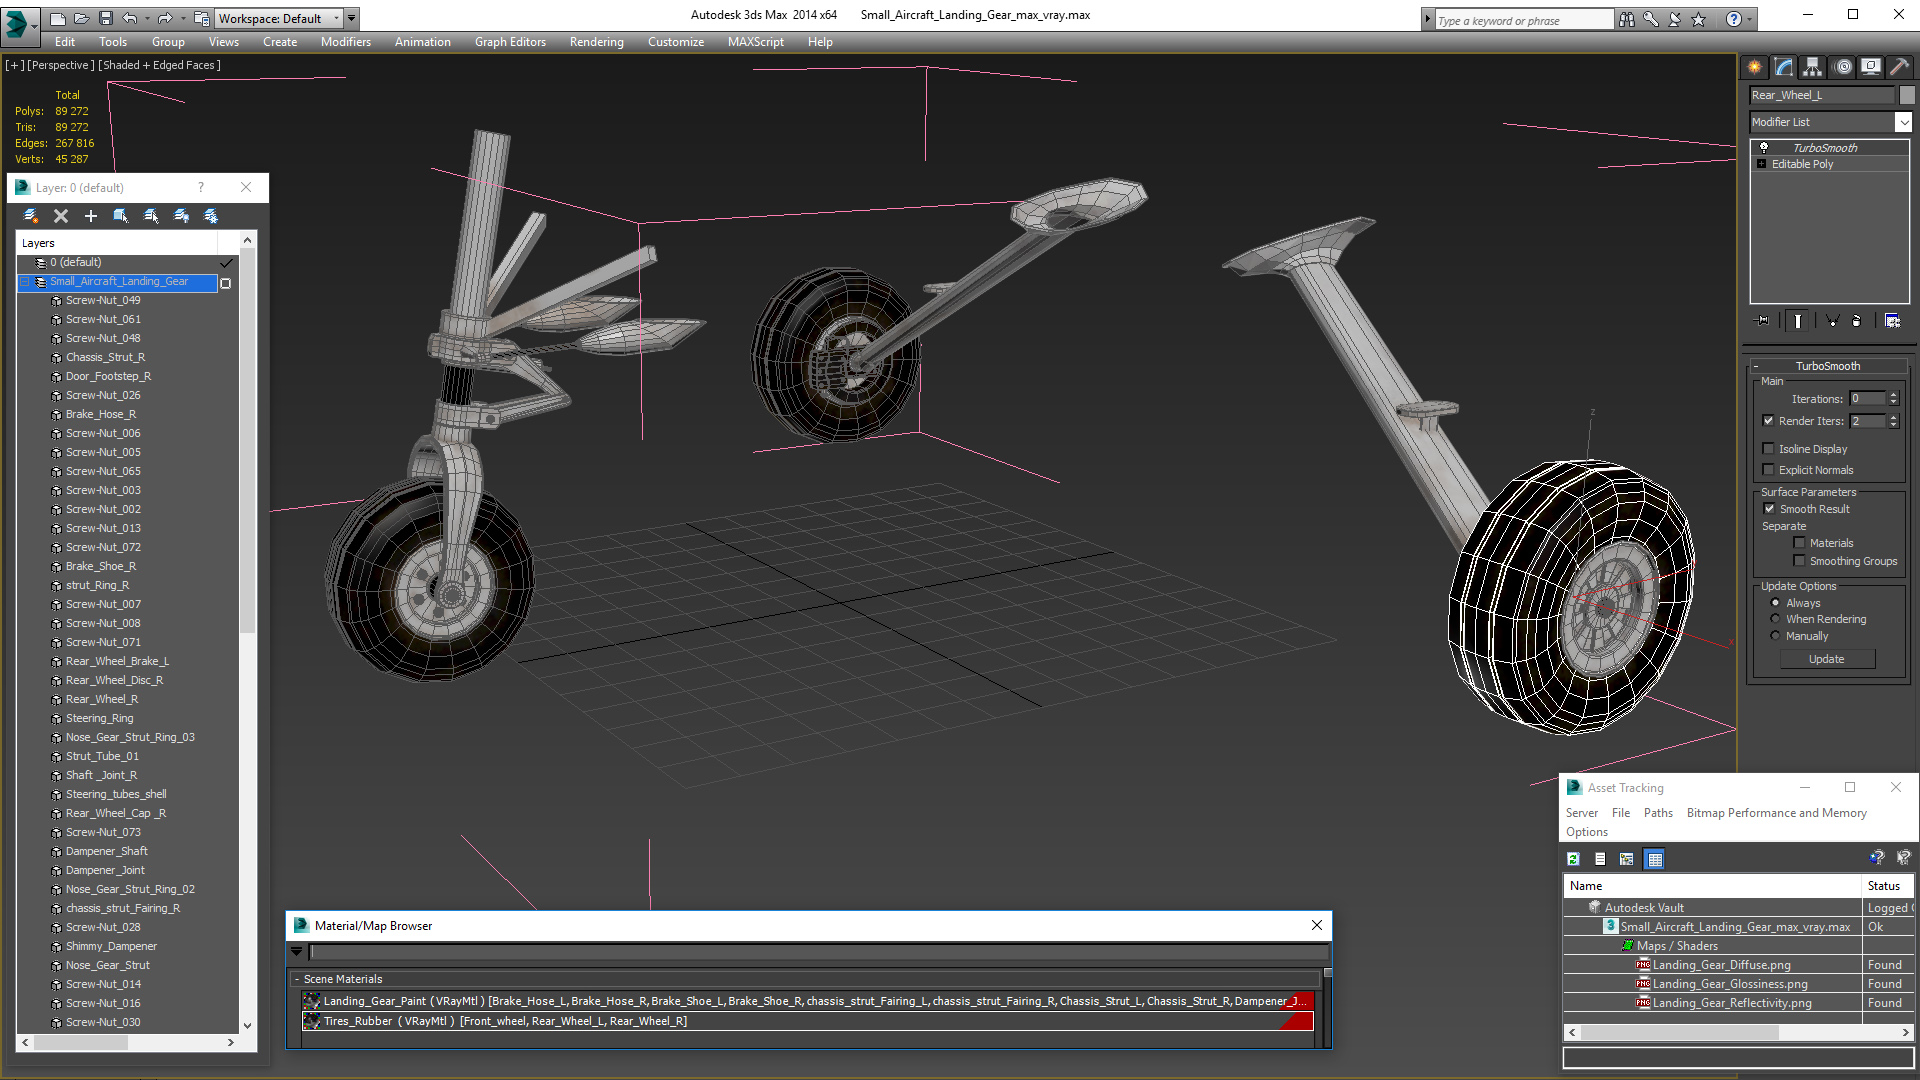Click the Rear_Wheel_L object color swatch

pyautogui.click(x=1907, y=95)
